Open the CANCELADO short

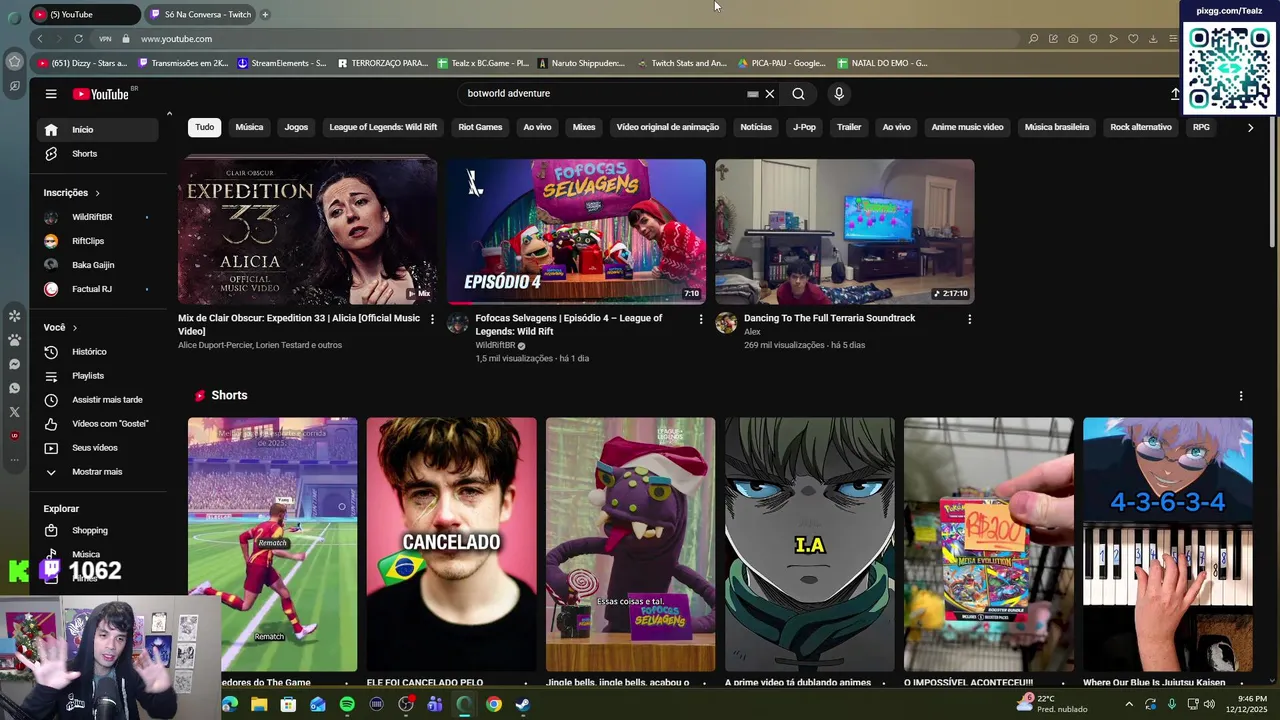point(451,544)
